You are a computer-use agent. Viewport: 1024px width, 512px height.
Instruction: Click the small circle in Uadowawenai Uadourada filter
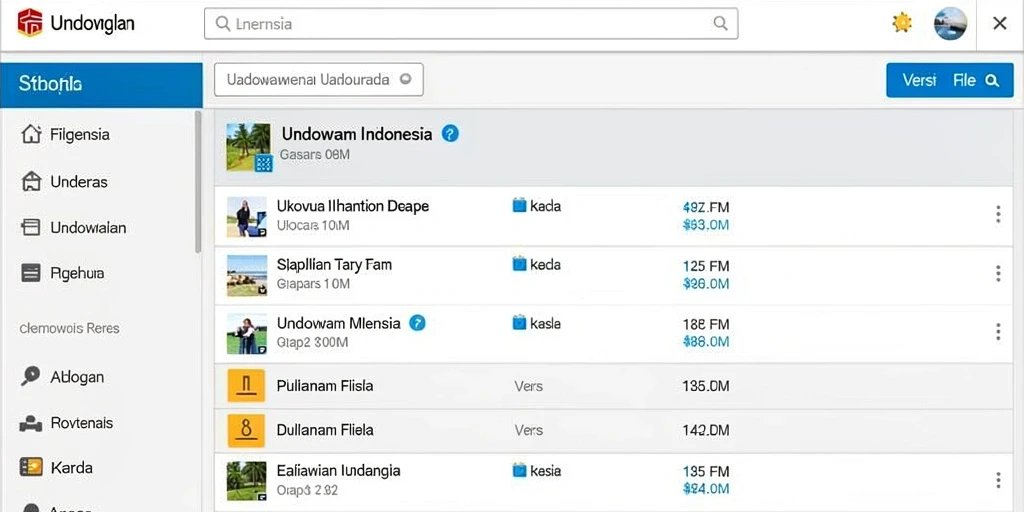click(405, 80)
